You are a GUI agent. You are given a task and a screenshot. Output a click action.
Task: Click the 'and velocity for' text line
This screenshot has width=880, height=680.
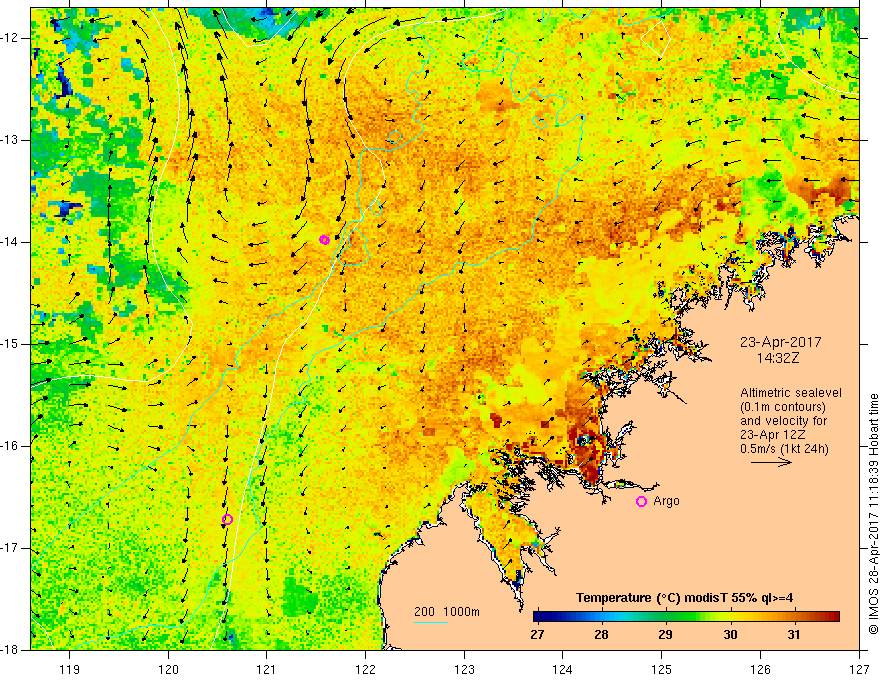[x=783, y=421]
